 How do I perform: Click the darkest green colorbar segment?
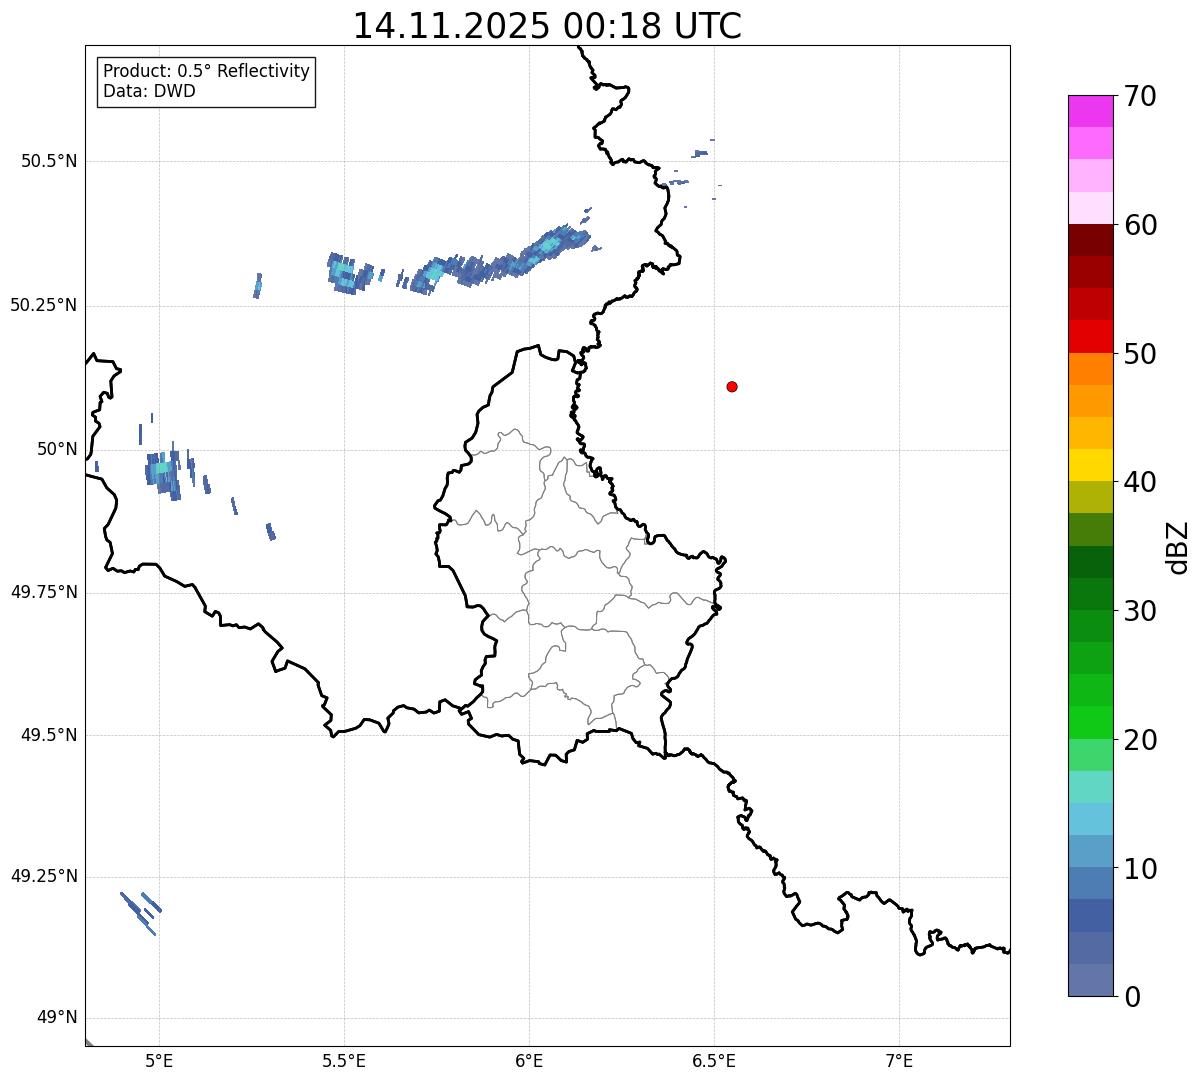(1090, 562)
